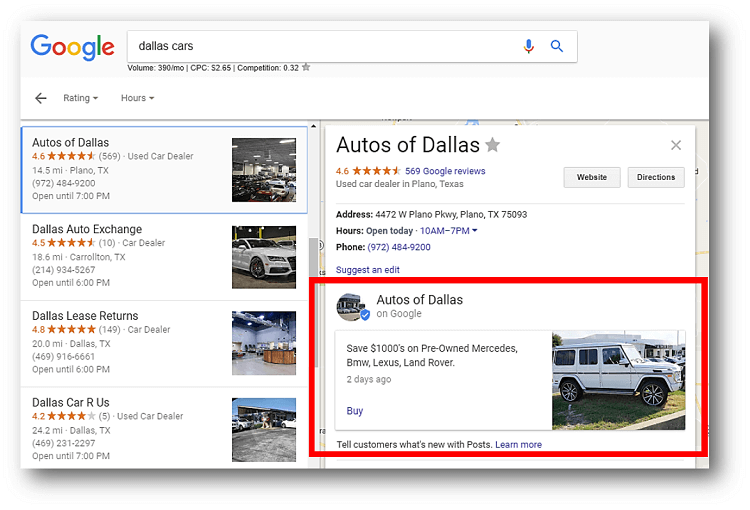This screenshot has width=750, height=510.
Task: Open Dallas Auto Exchange white car thumbnail
Action: [264, 257]
